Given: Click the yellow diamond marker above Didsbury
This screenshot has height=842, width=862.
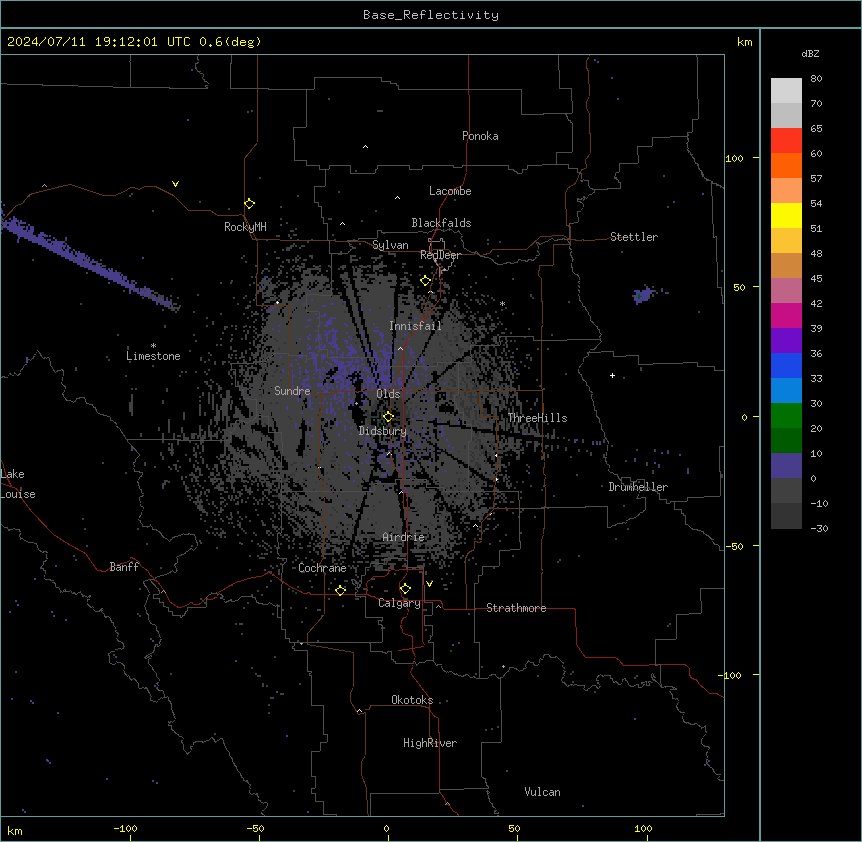Looking at the screenshot, I should [x=388, y=416].
